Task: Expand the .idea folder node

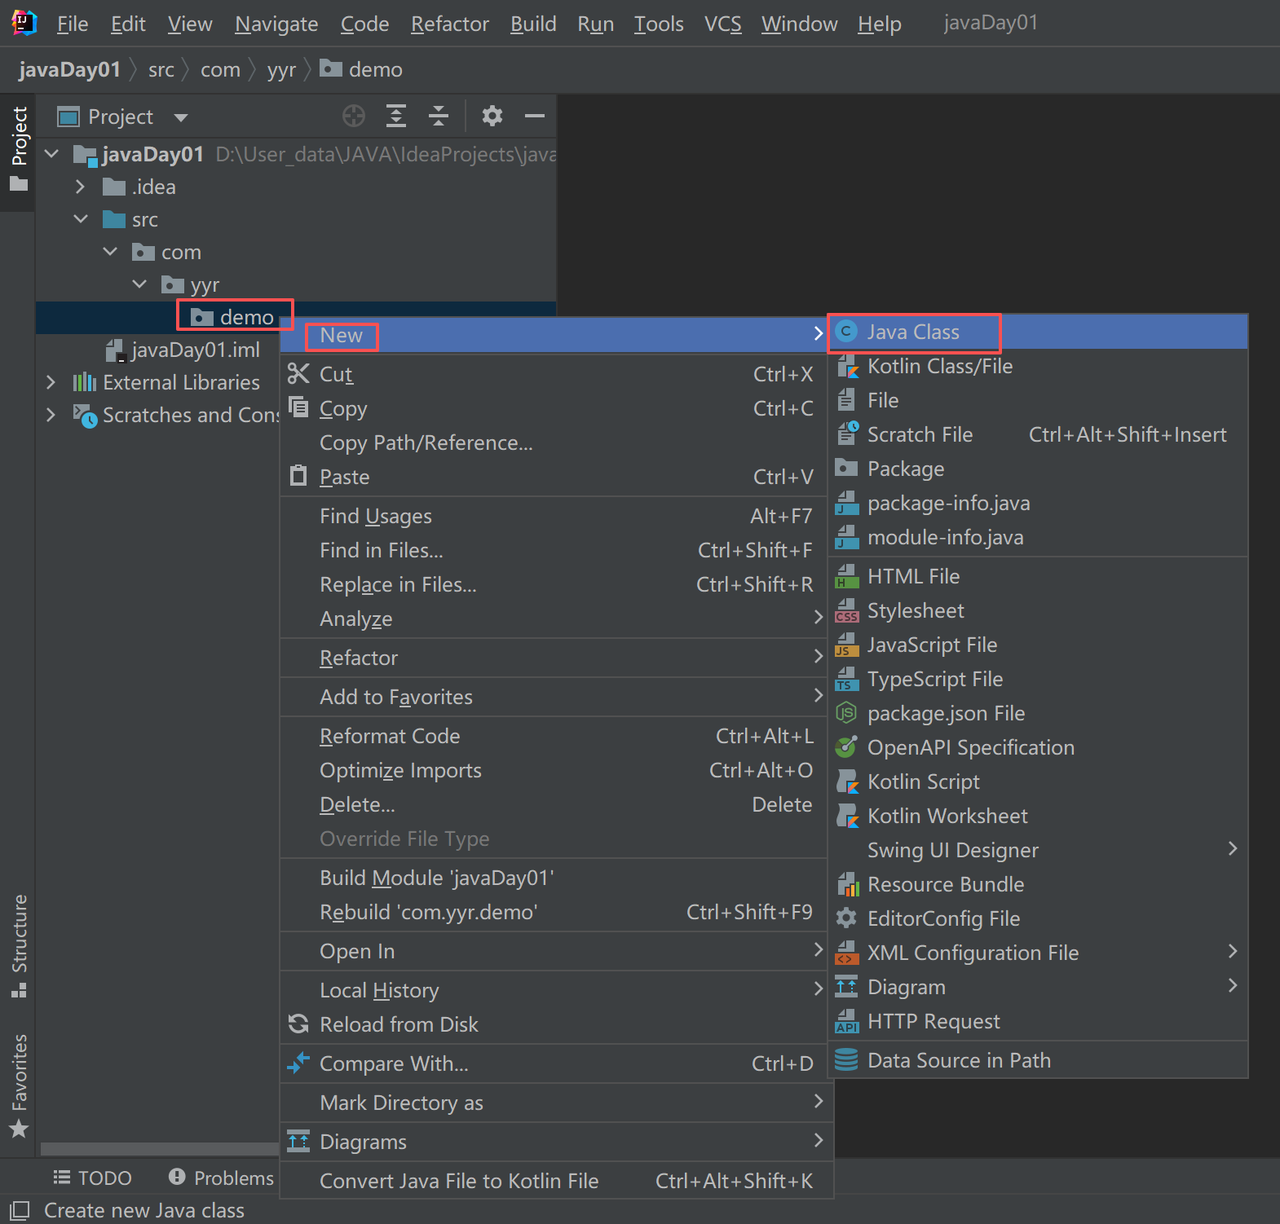Action: 81,187
